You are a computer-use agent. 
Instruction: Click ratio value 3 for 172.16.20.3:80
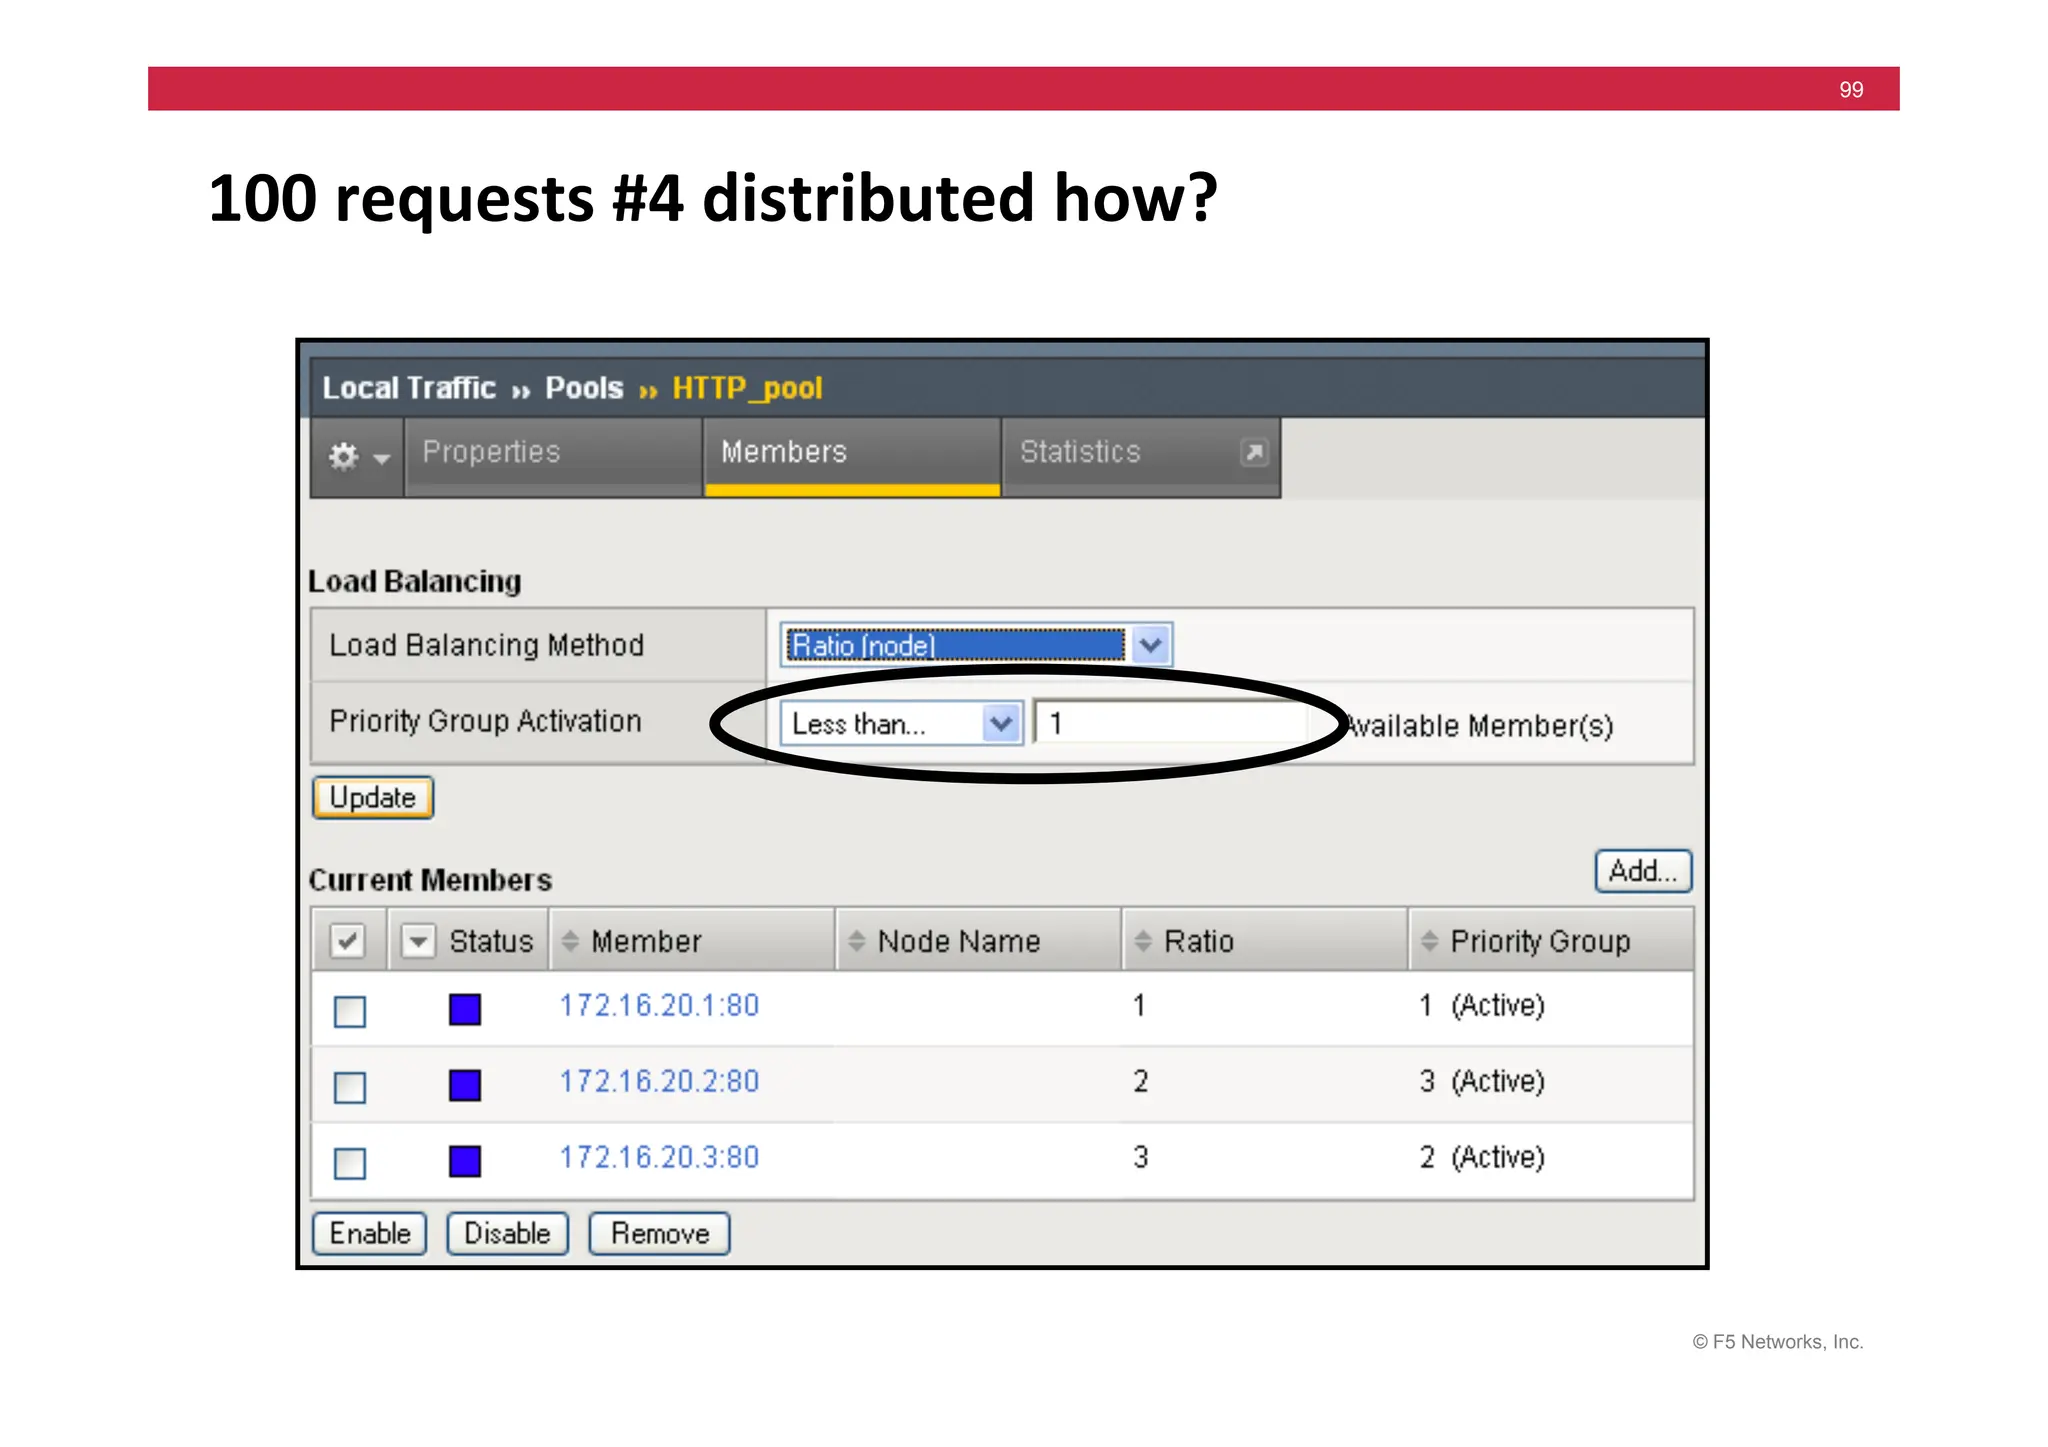[1140, 1157]
